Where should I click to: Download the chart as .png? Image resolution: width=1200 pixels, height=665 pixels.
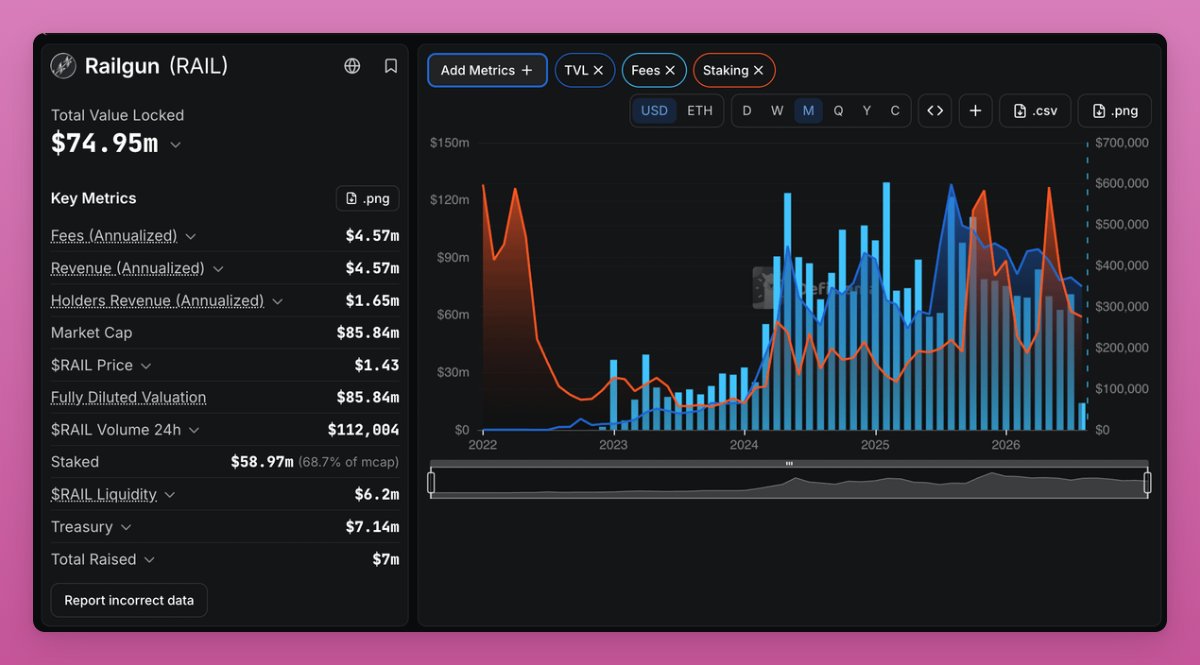pyautogui.click(x=1115, y=111)
